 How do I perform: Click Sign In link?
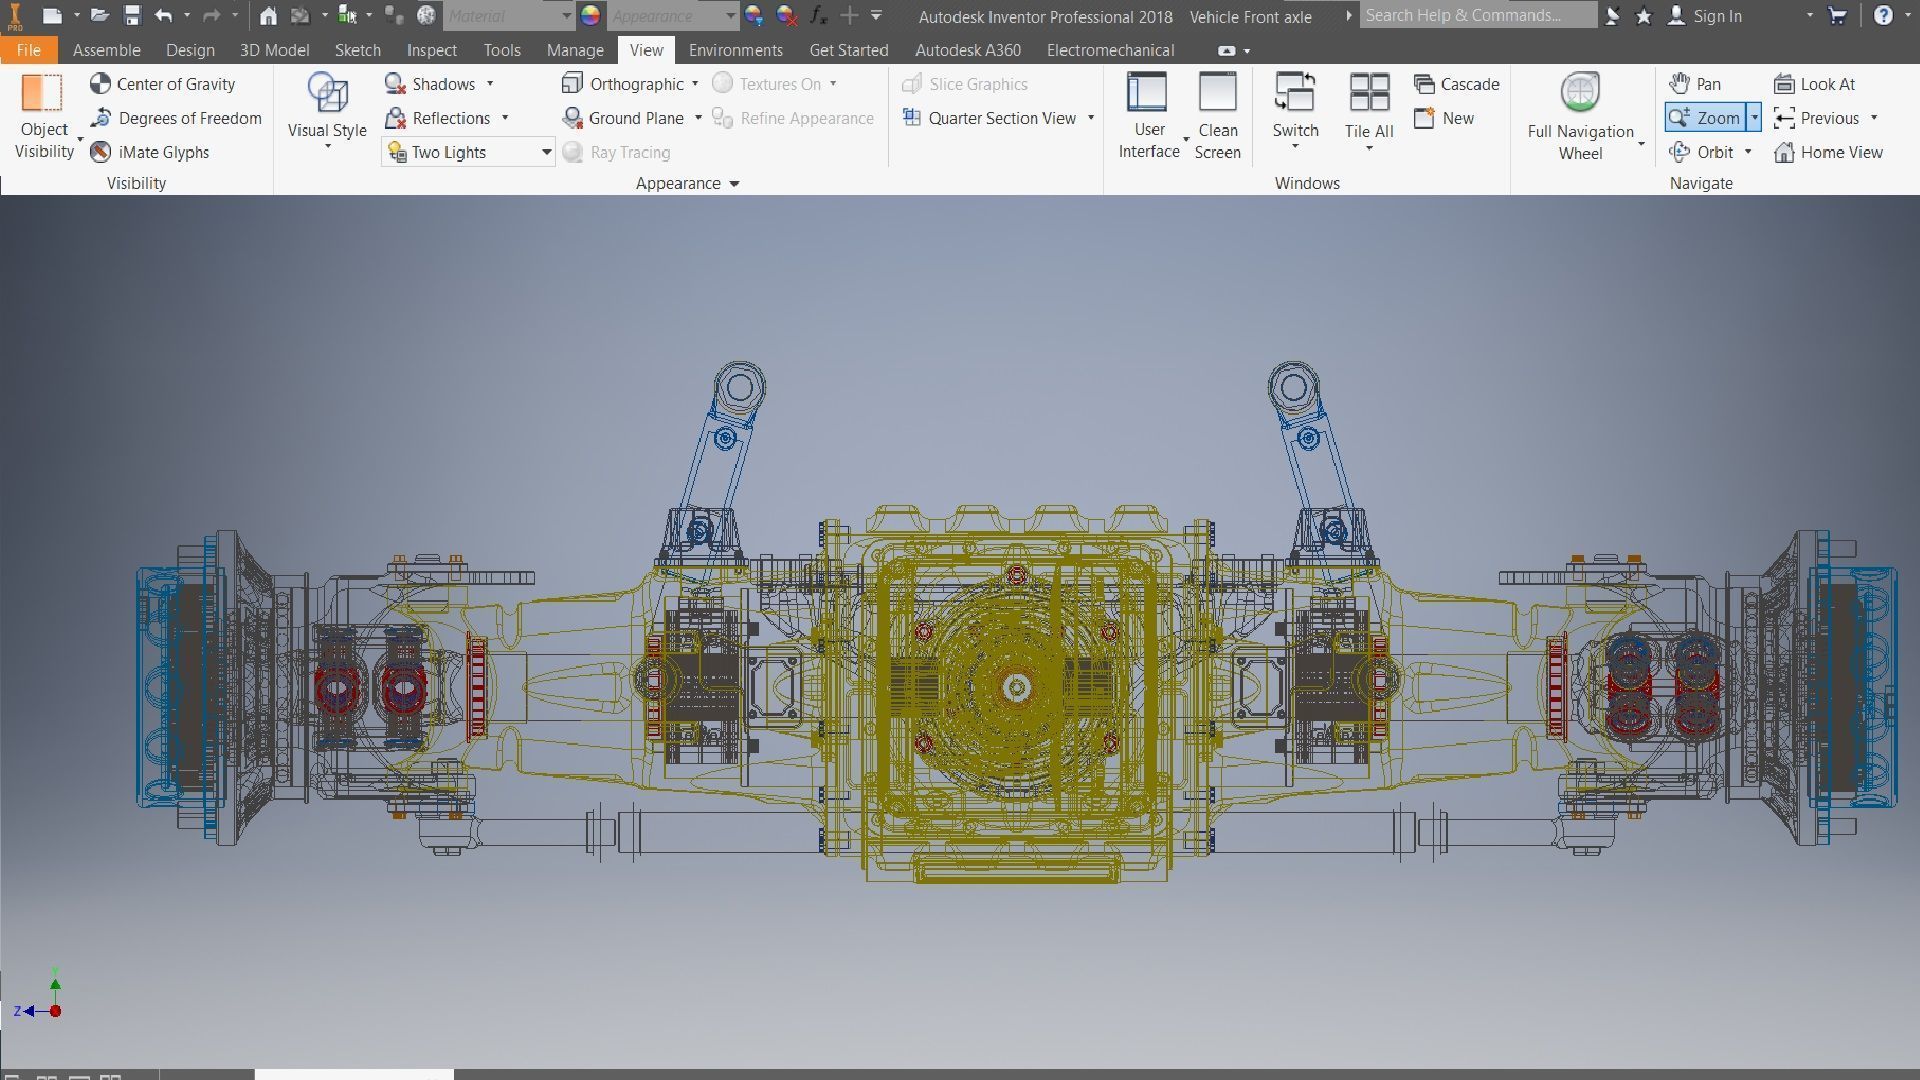(1717, 16)
